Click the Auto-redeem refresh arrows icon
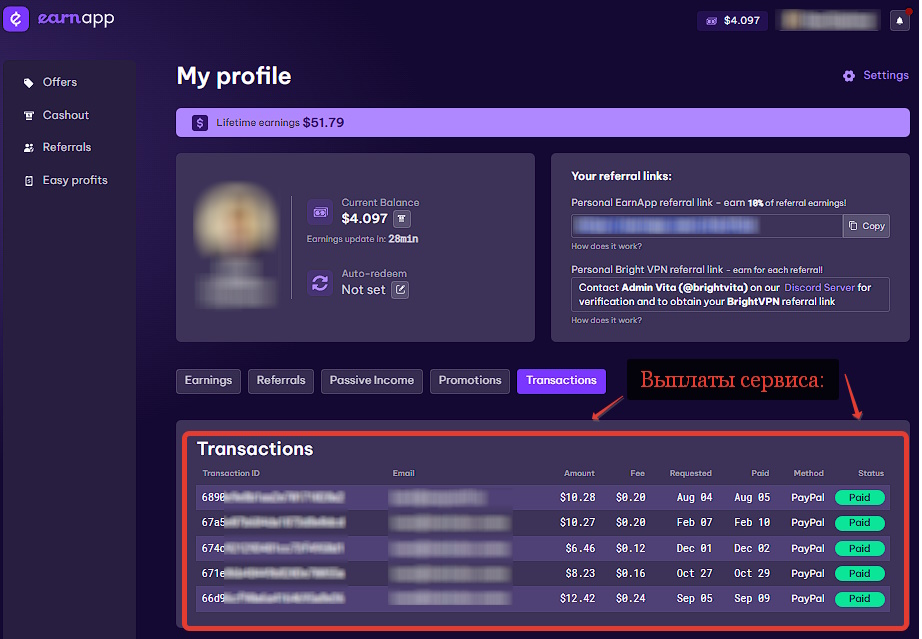 pyautogui.click(x=320, y=283)
